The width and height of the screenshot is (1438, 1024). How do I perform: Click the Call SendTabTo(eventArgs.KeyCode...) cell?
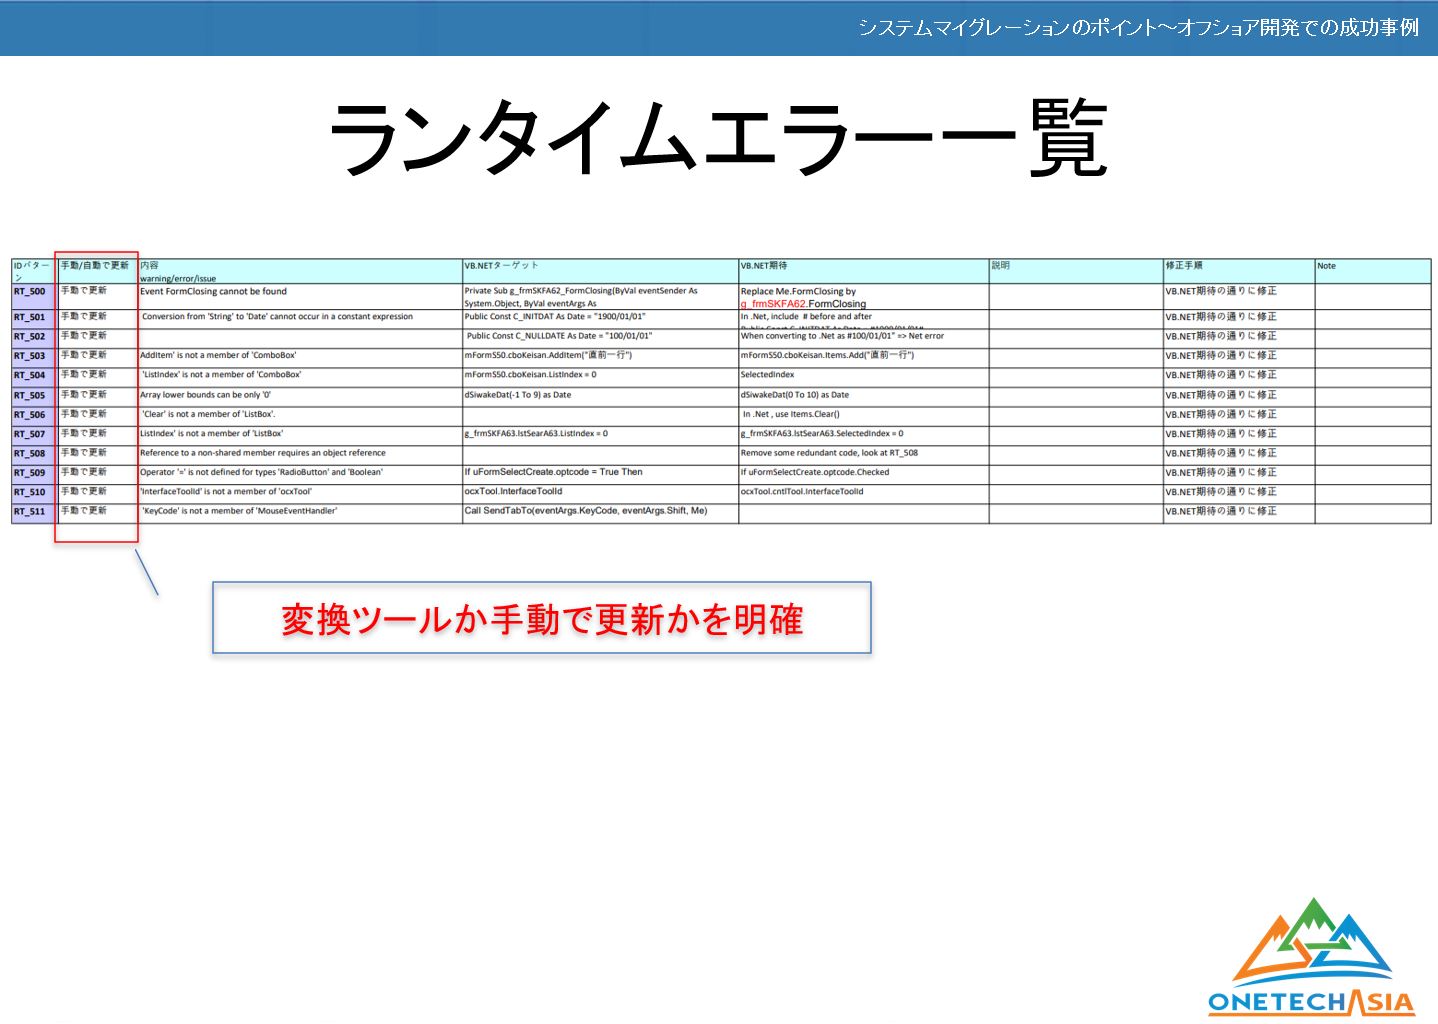click(x=600, y=512)
